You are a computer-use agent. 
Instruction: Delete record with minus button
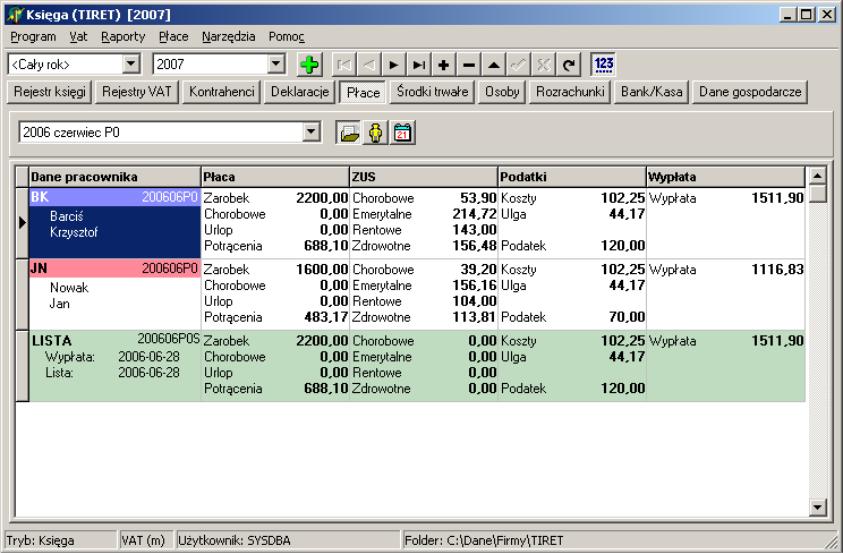click(x=469, y=65)
